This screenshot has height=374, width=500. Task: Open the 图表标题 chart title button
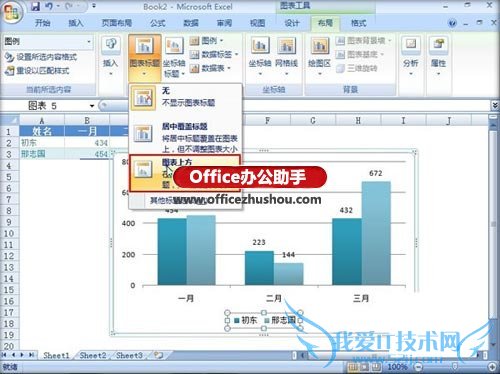tap(144, 57)
